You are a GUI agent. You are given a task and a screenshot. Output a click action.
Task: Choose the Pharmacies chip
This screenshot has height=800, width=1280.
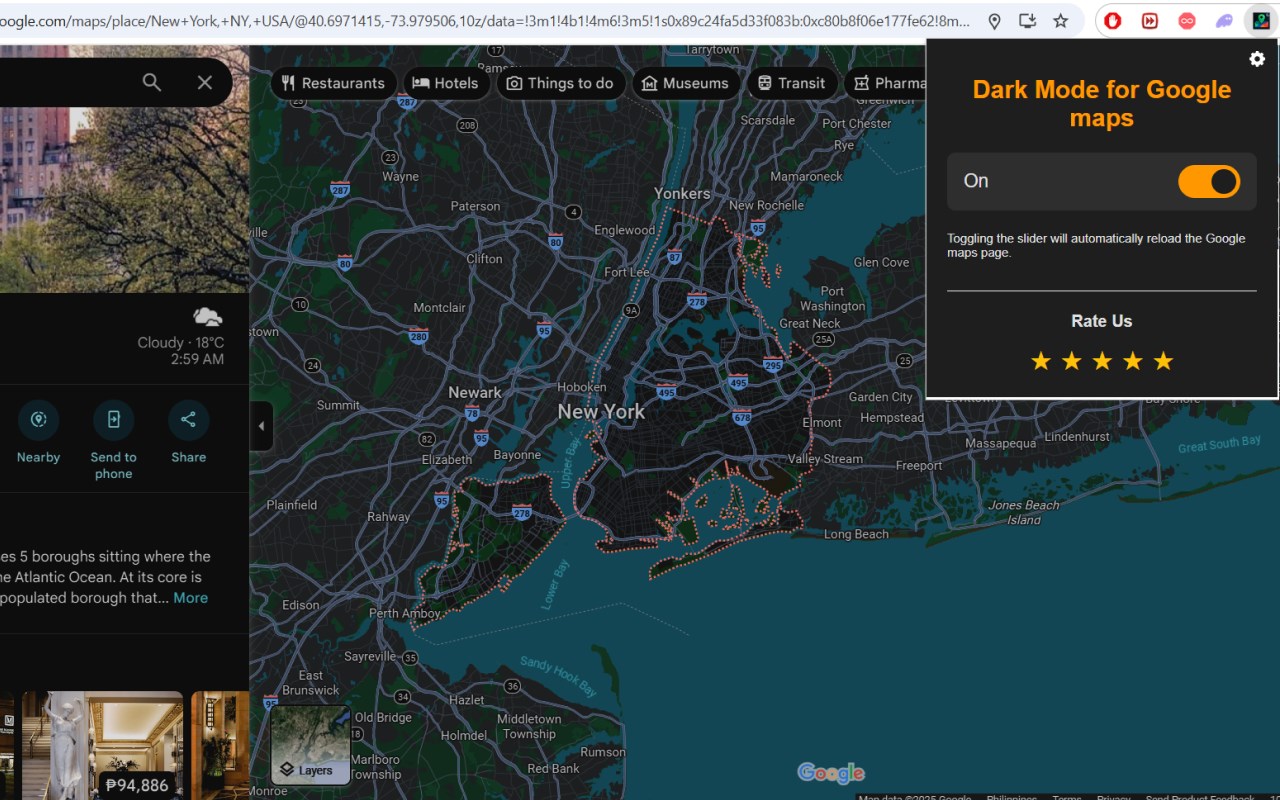click(886, 83)
